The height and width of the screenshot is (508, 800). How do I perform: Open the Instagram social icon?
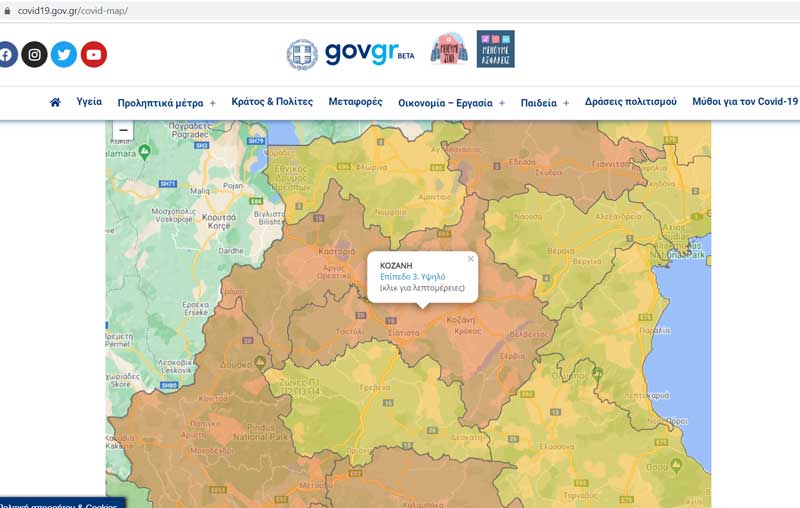click(34, 55)
